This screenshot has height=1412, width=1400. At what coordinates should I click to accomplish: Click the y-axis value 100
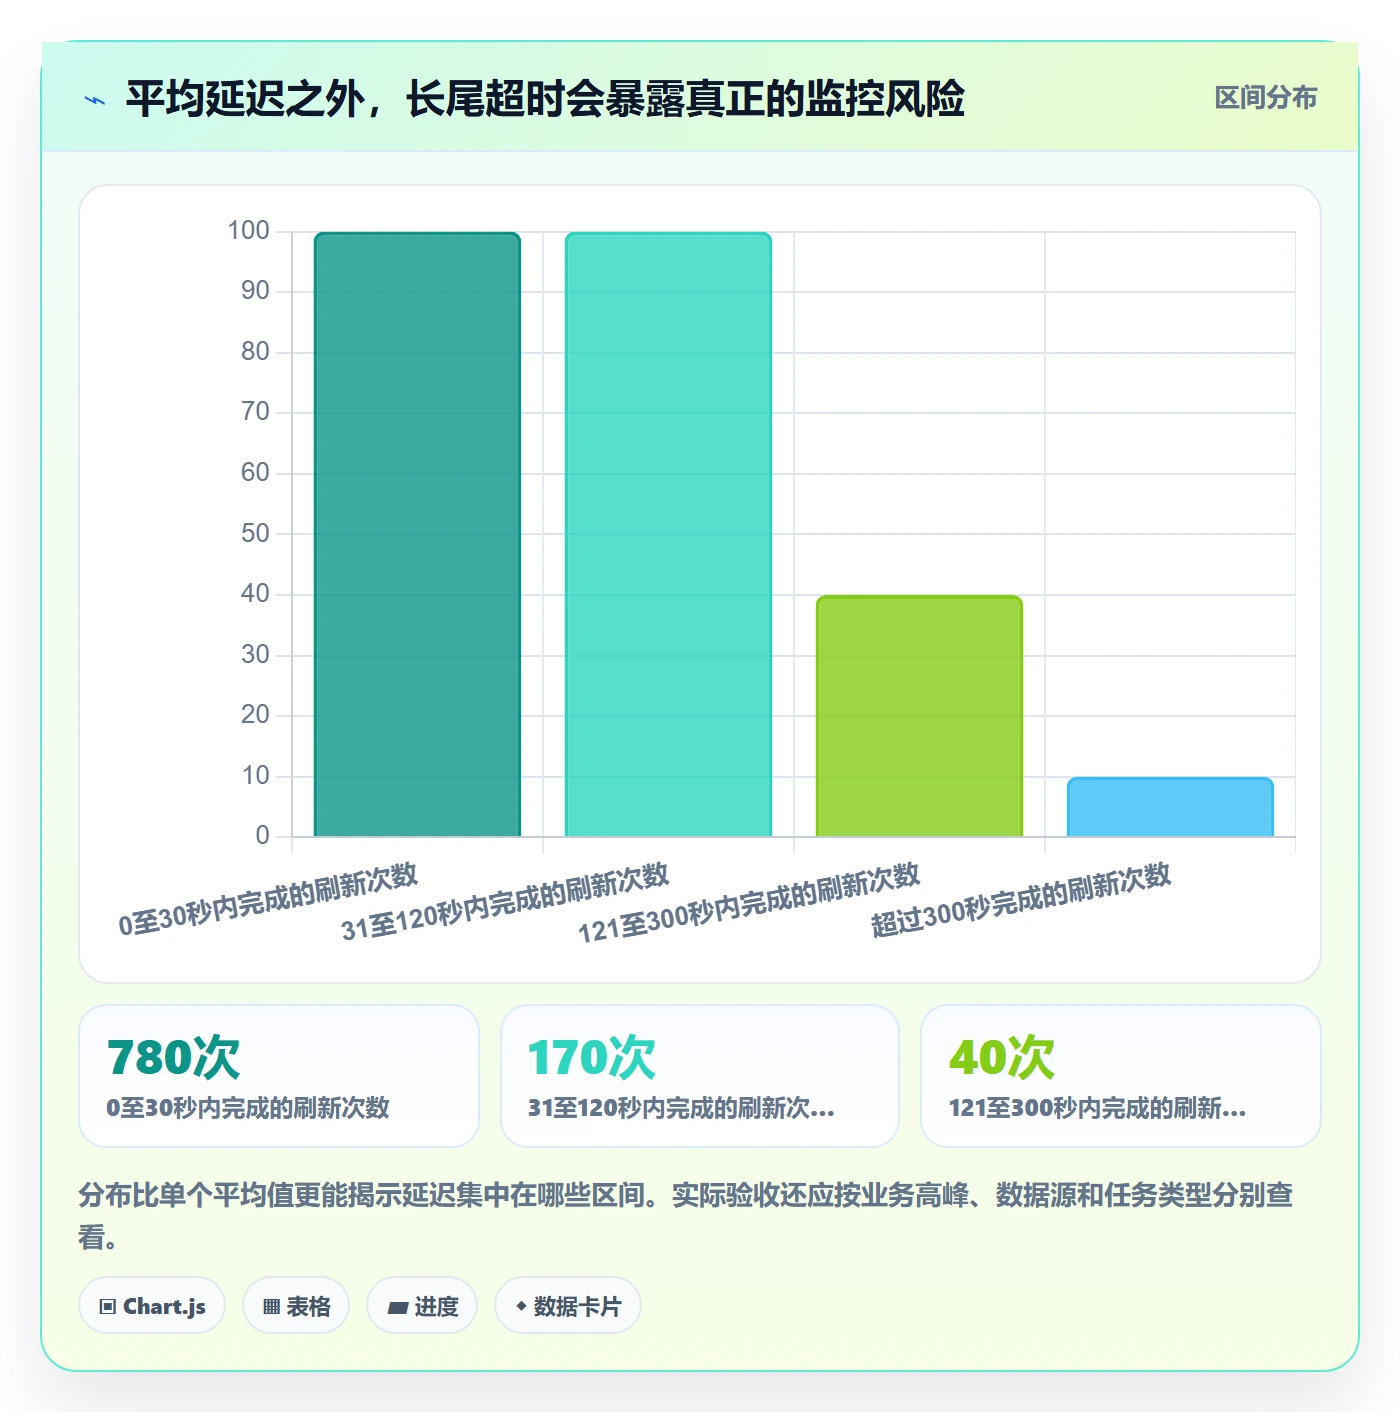(x=248, y=231)
